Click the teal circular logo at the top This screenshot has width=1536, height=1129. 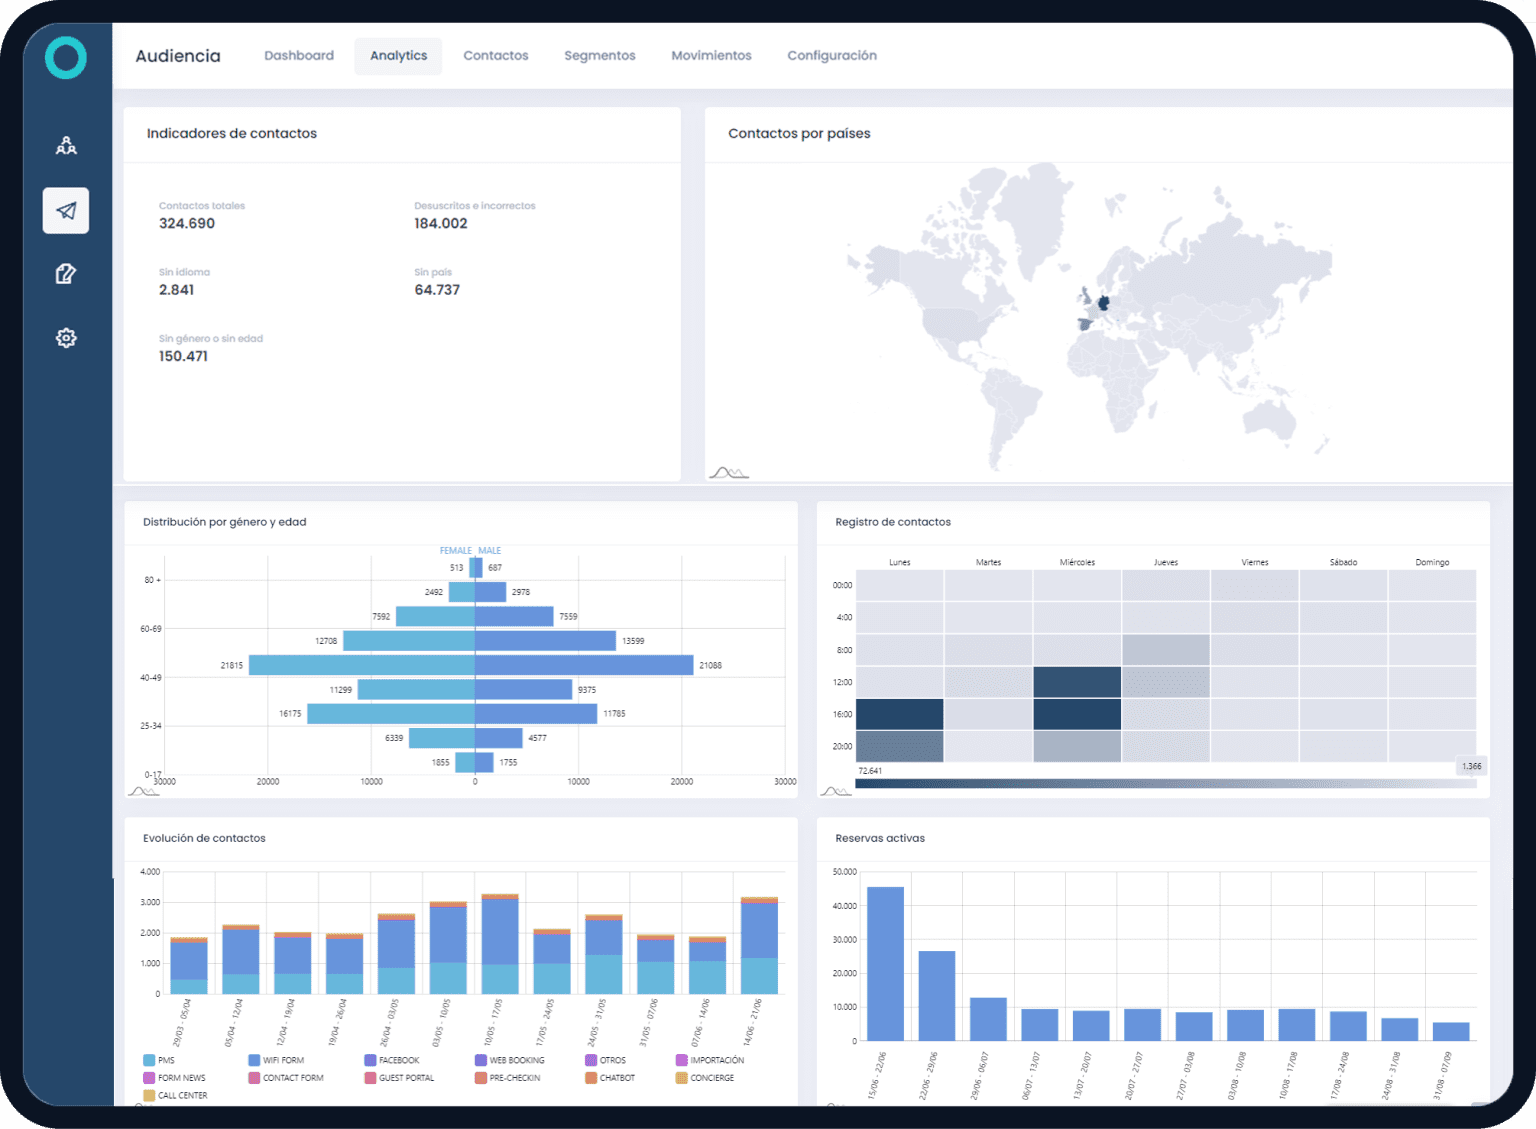[65, 58]
